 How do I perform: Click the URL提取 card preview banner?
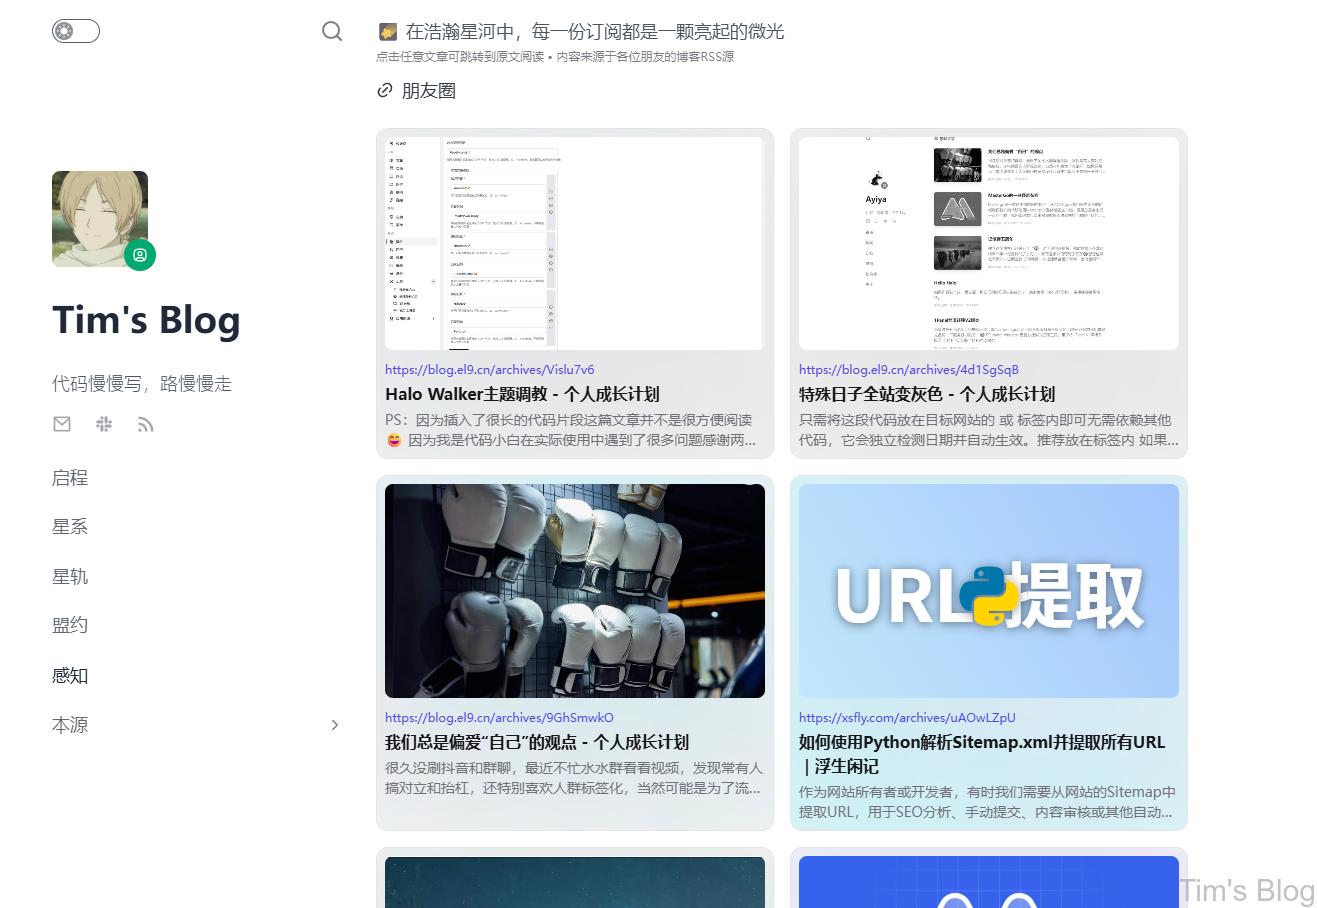tap(988, 589)
